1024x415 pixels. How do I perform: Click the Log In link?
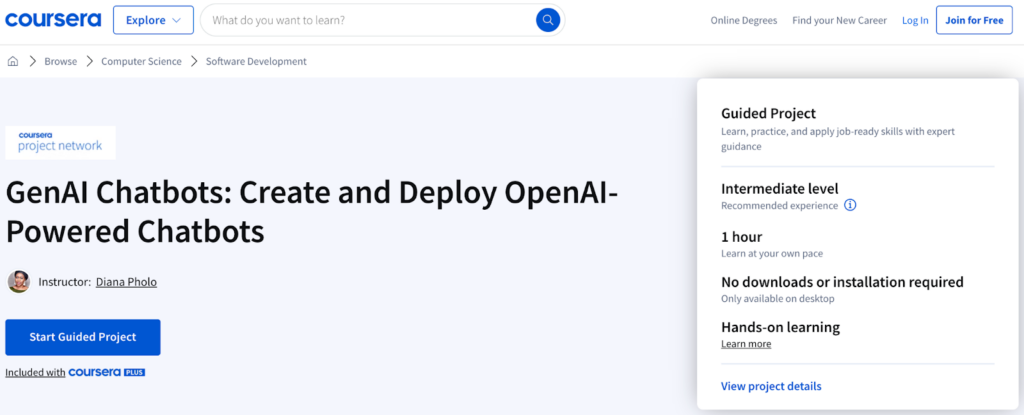click(915, 20)
